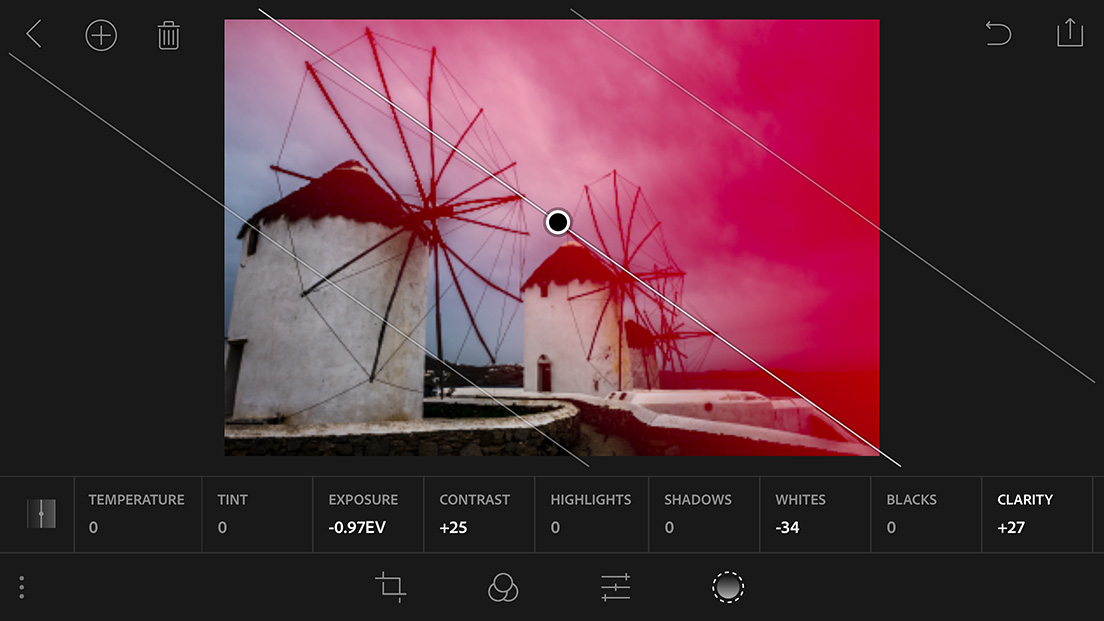Screen dimensions: 1104x621
Task: Select the Crop tool
Action: (x=391, y=587)
